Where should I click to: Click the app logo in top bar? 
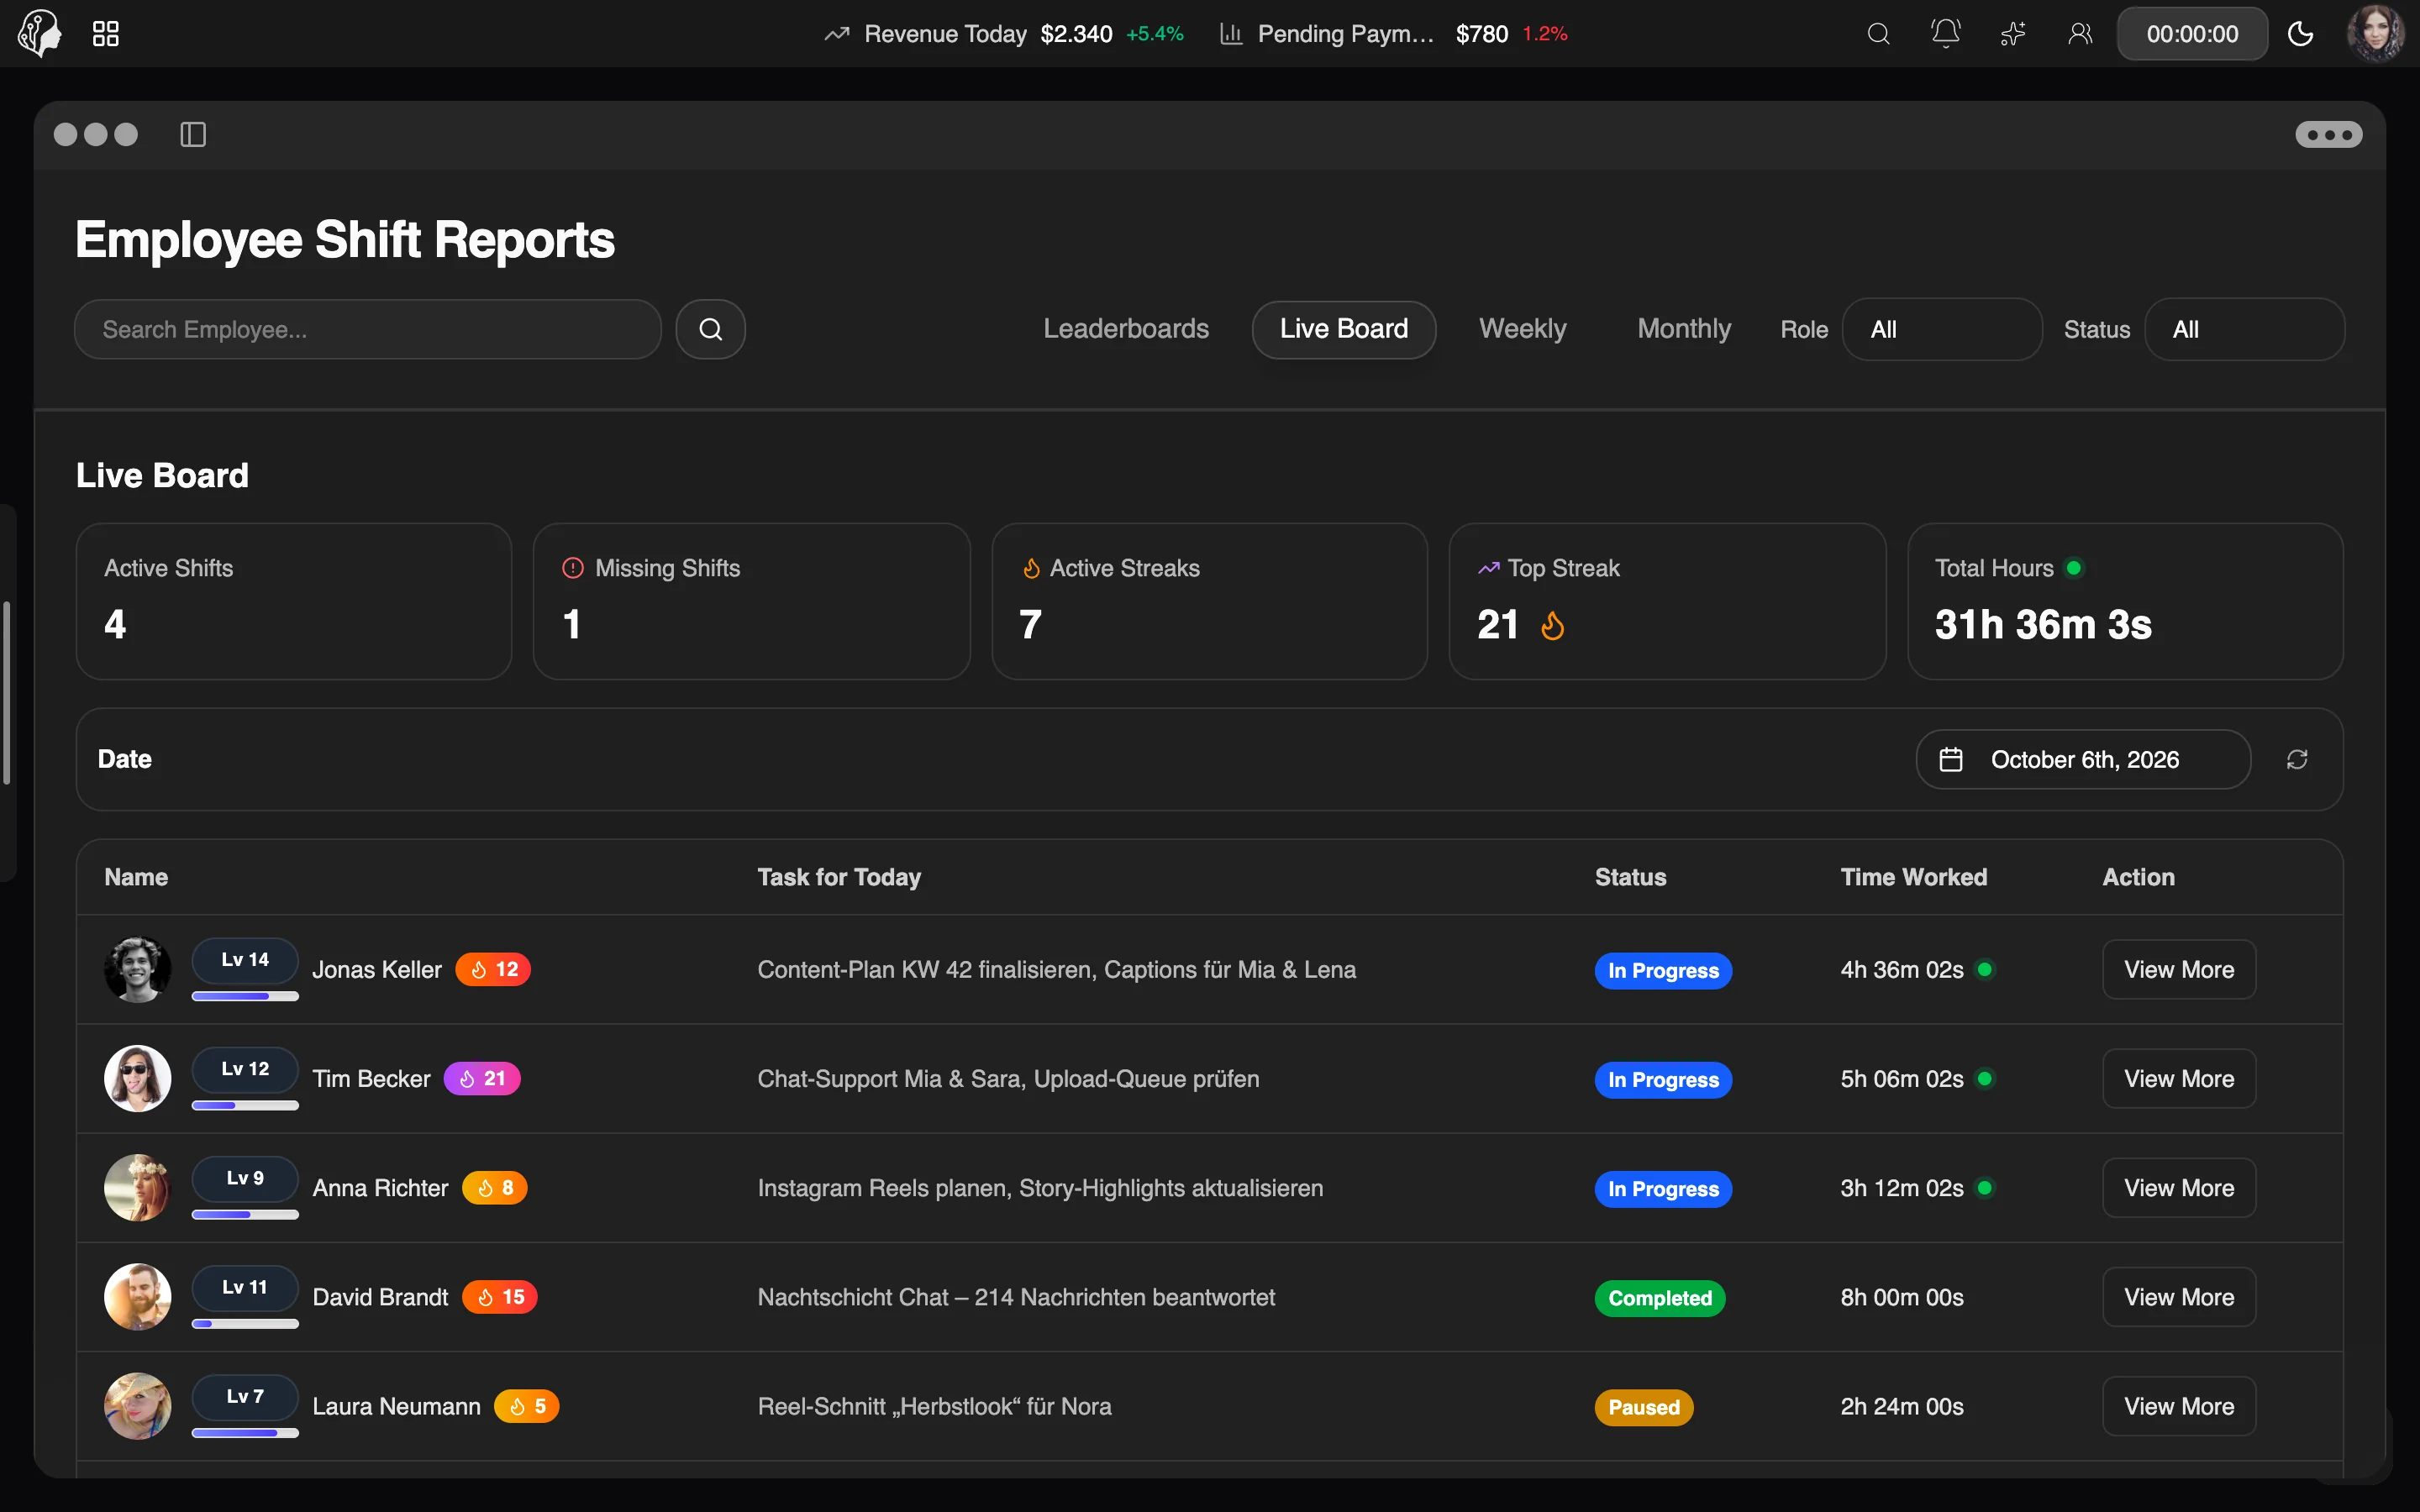pyautogui.click(x=40, y=33)
